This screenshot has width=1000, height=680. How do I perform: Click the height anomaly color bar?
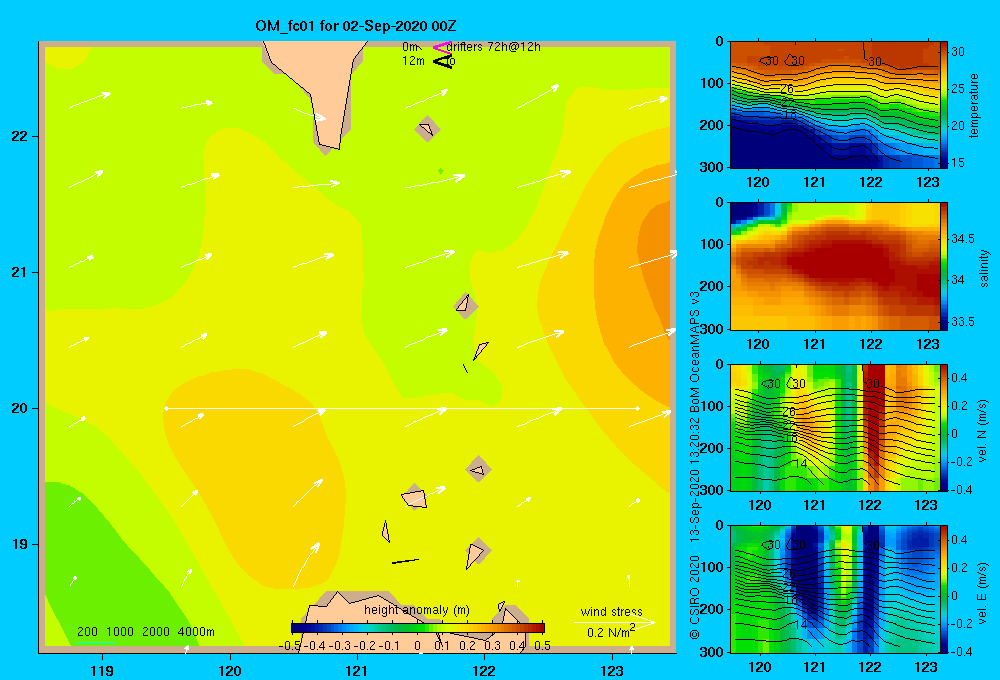(418, 628)
